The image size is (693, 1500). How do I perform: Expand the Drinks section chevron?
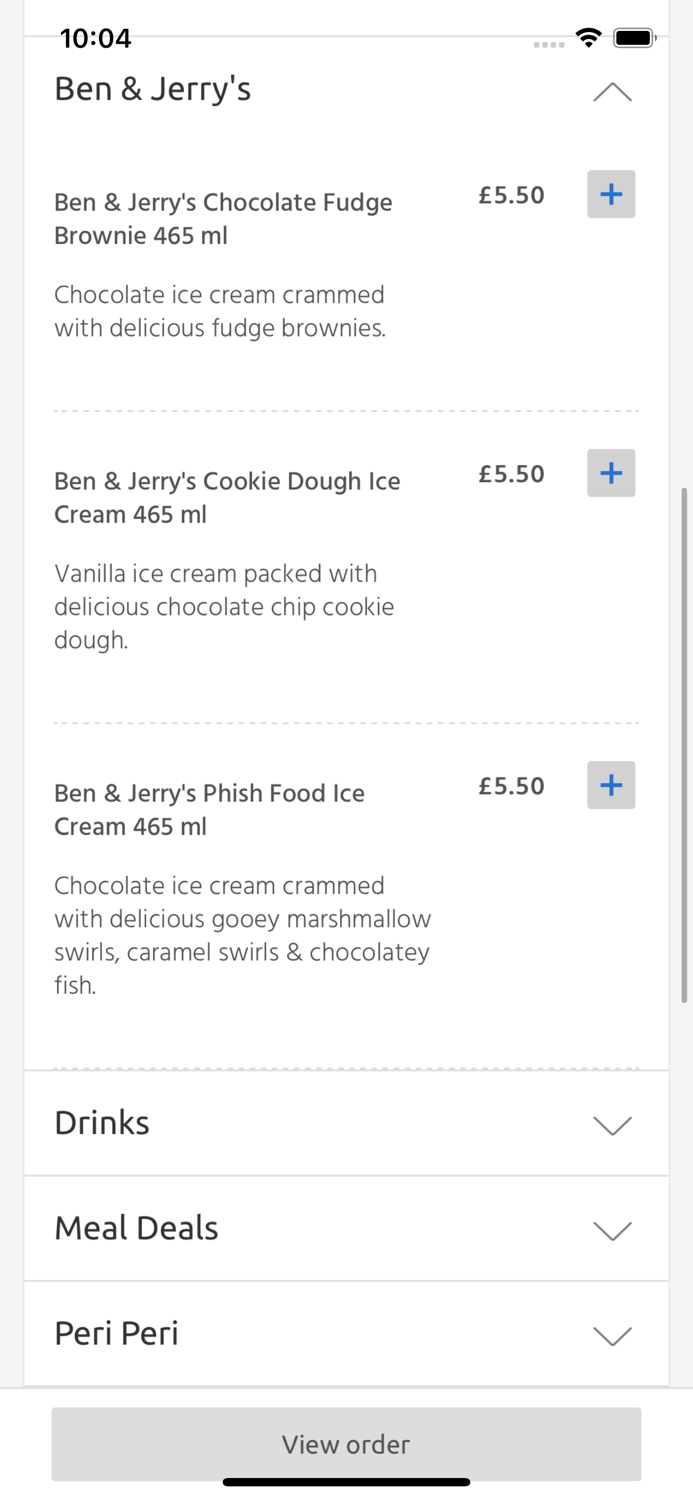click(612, 1125)
